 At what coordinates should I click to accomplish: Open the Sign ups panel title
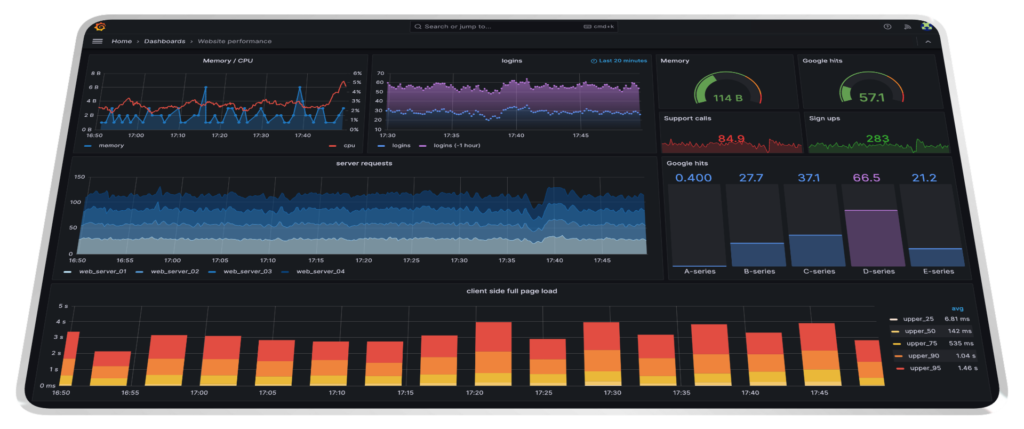[825, 119]
